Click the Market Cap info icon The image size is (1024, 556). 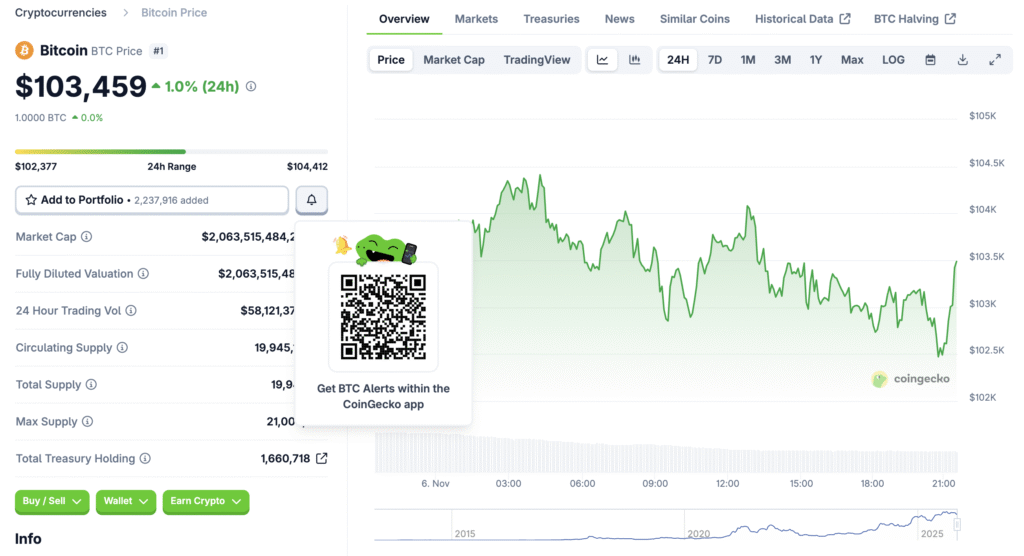87,237
